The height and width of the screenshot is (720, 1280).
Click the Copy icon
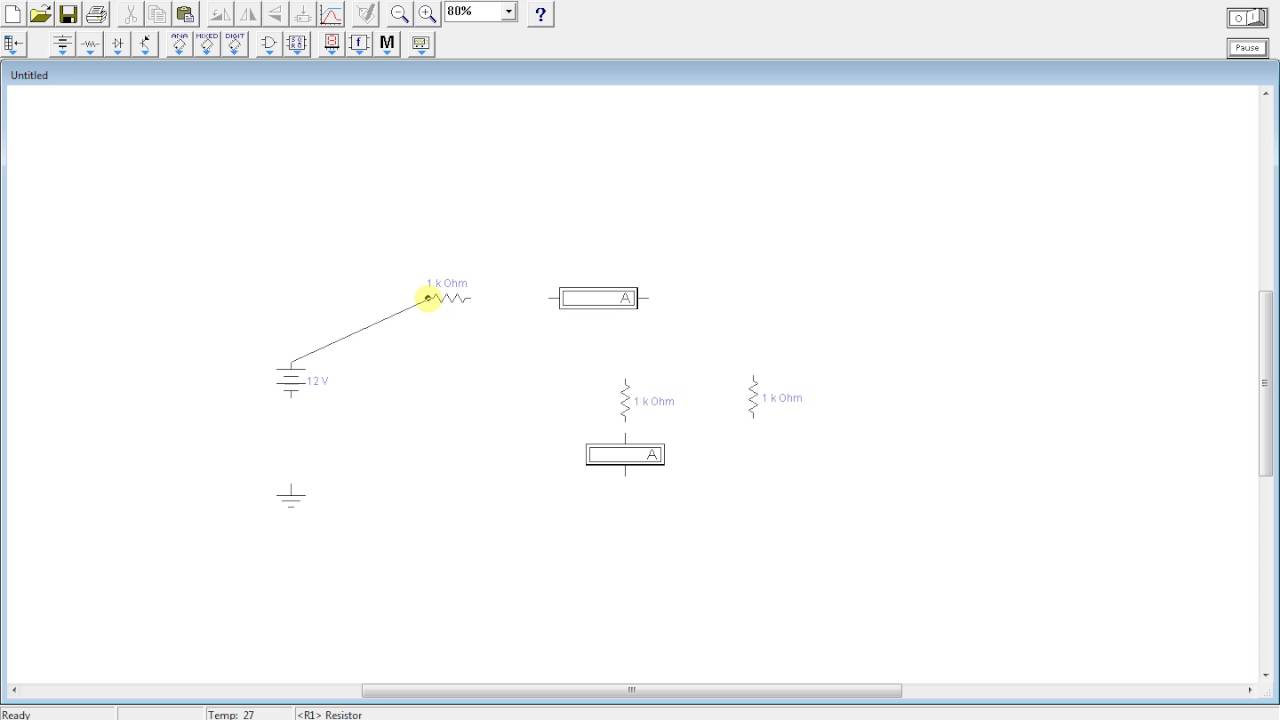158,14
